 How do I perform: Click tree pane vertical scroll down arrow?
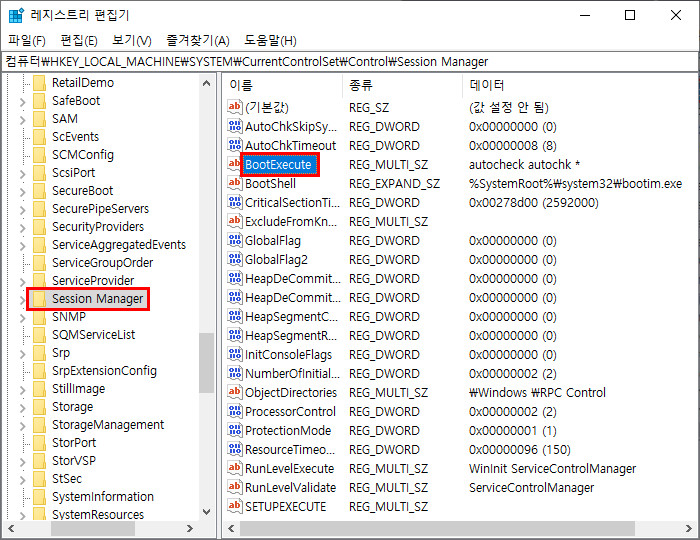pos(206,512)
